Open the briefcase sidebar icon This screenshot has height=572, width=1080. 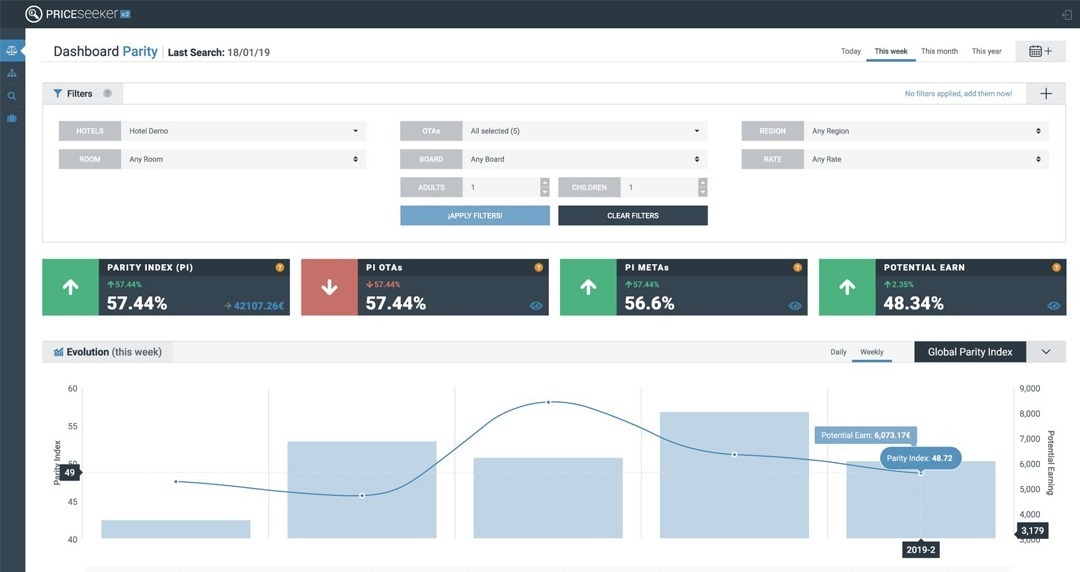point(12,119)
